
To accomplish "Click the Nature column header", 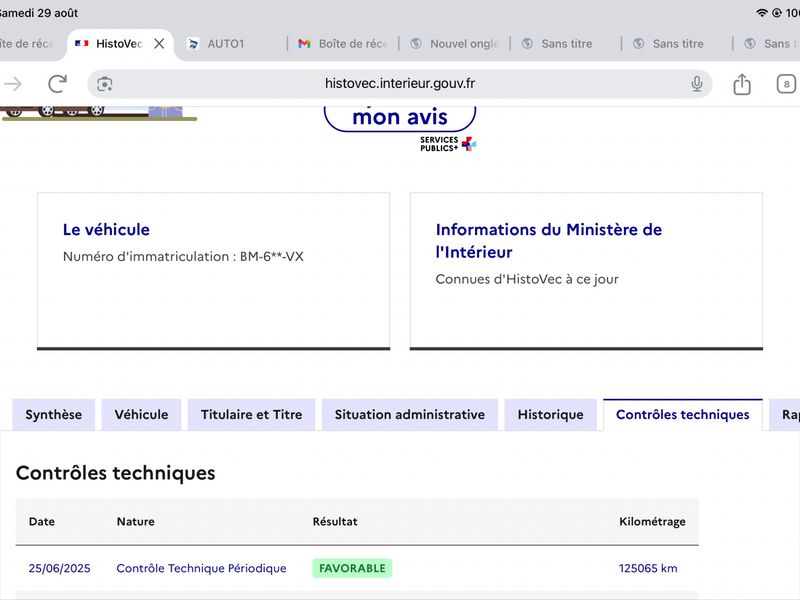I will [136, 521].
